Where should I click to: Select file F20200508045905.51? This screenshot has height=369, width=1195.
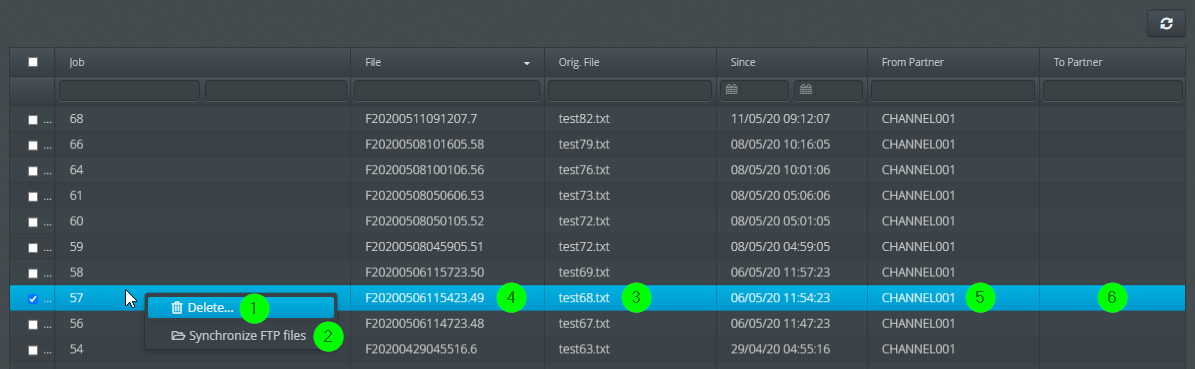424,246
